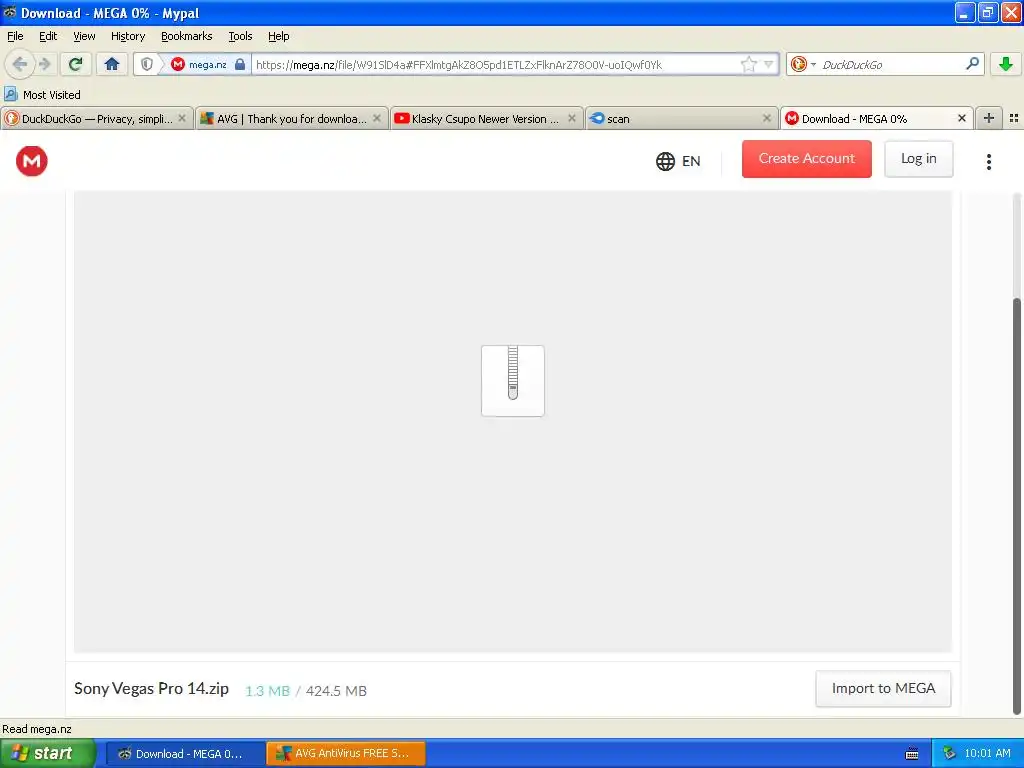The height and width of the screenshot is (768, 1024).
Task: Open the downloads green arrow button
Action: tap(1006, 64)
